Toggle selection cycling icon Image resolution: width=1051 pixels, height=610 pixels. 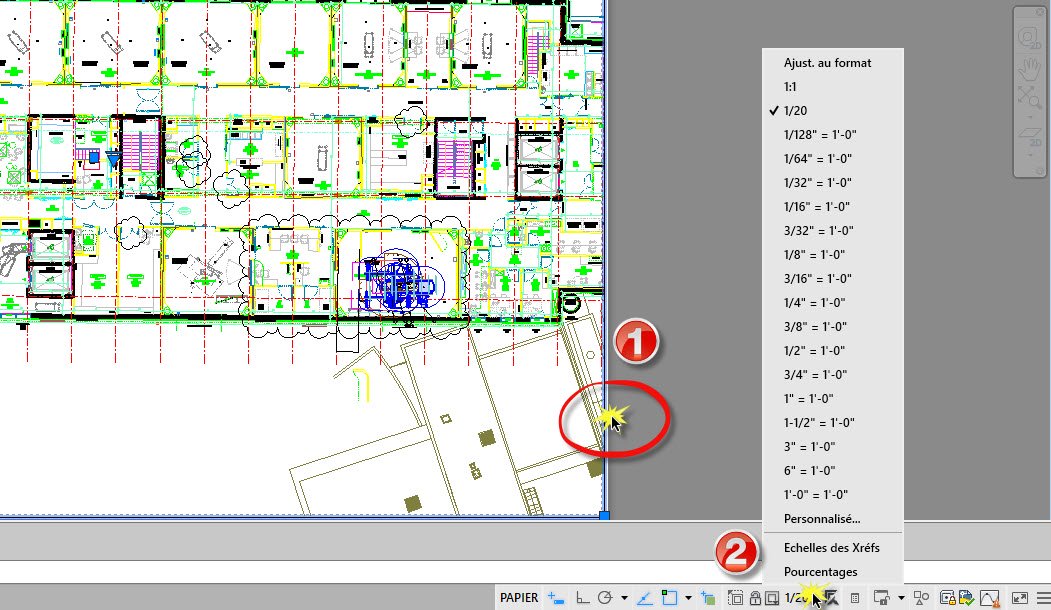pos(708,598)
